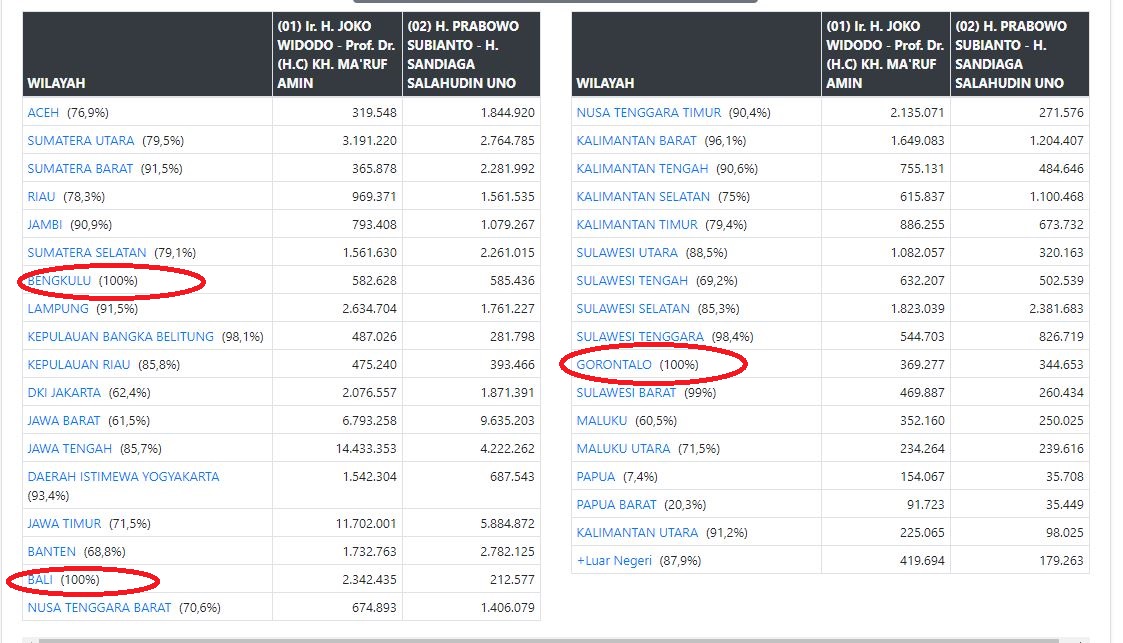Open the ACEH province link
The image size is (1123, 643).
[44, 113]
